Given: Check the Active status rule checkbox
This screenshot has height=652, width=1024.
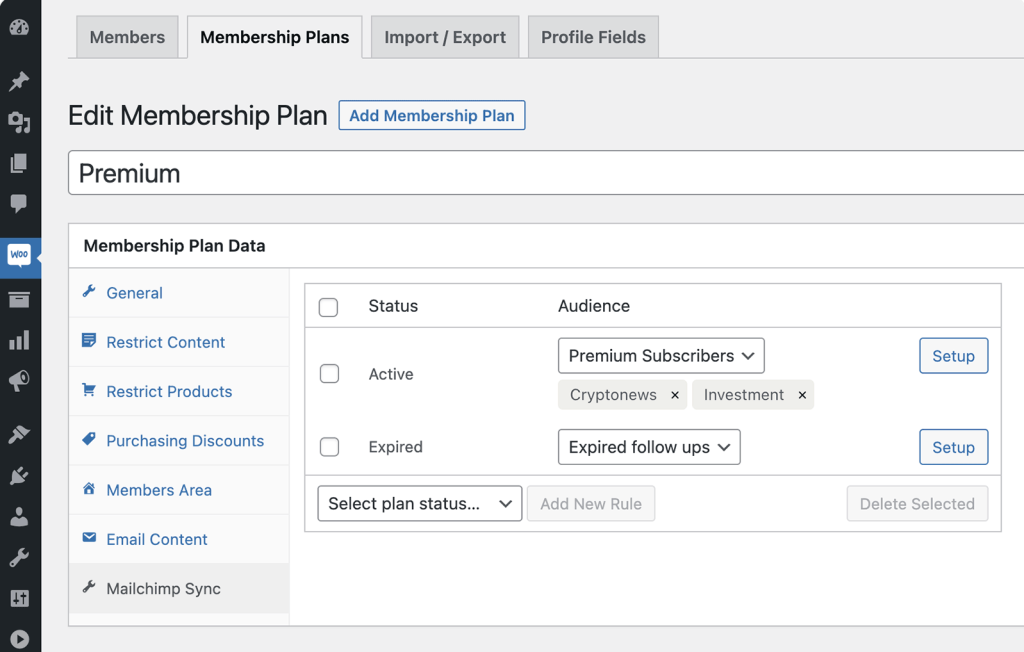Looking at the screenshot, I should tap(329, 374).
